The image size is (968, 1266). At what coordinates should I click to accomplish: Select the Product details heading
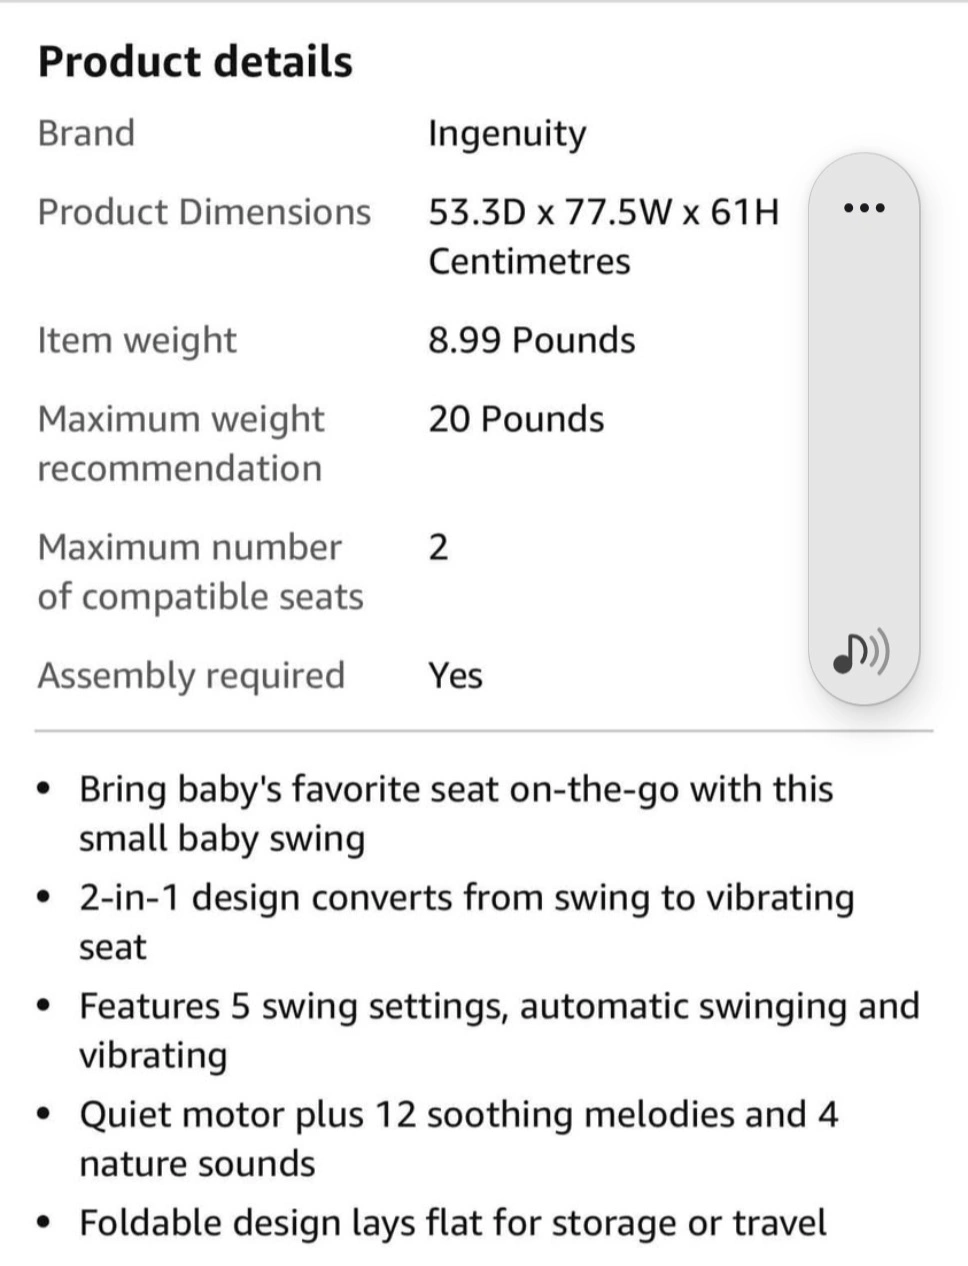click(196, 61)
